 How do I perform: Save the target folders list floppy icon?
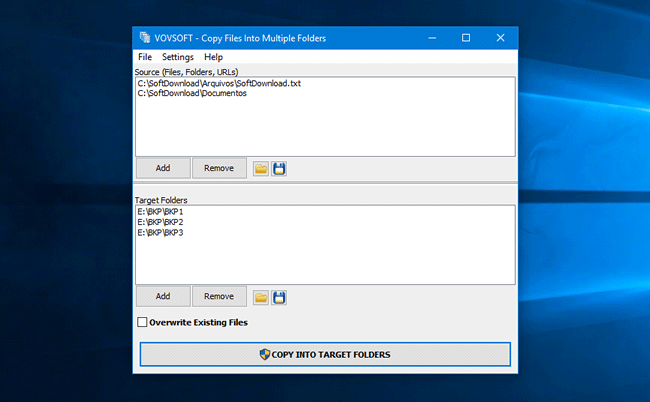279,297
